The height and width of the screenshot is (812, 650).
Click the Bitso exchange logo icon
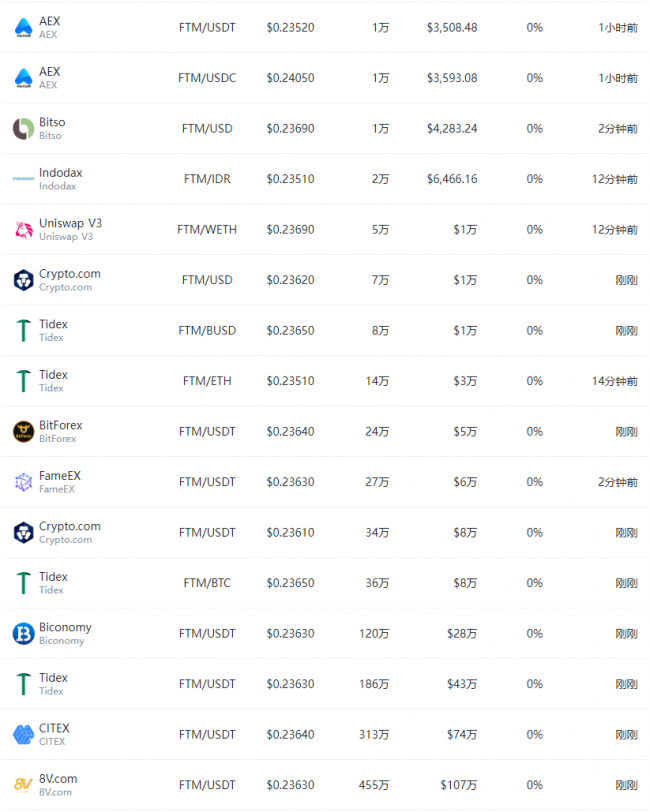click(23, 129)
